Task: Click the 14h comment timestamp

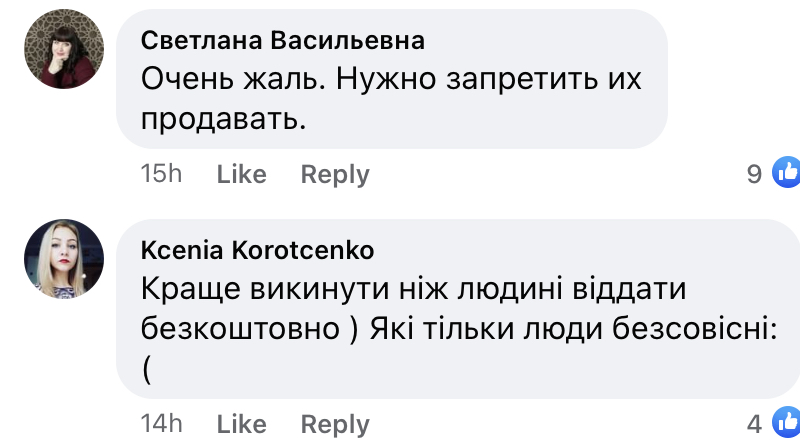Action: tap(161, 424)
